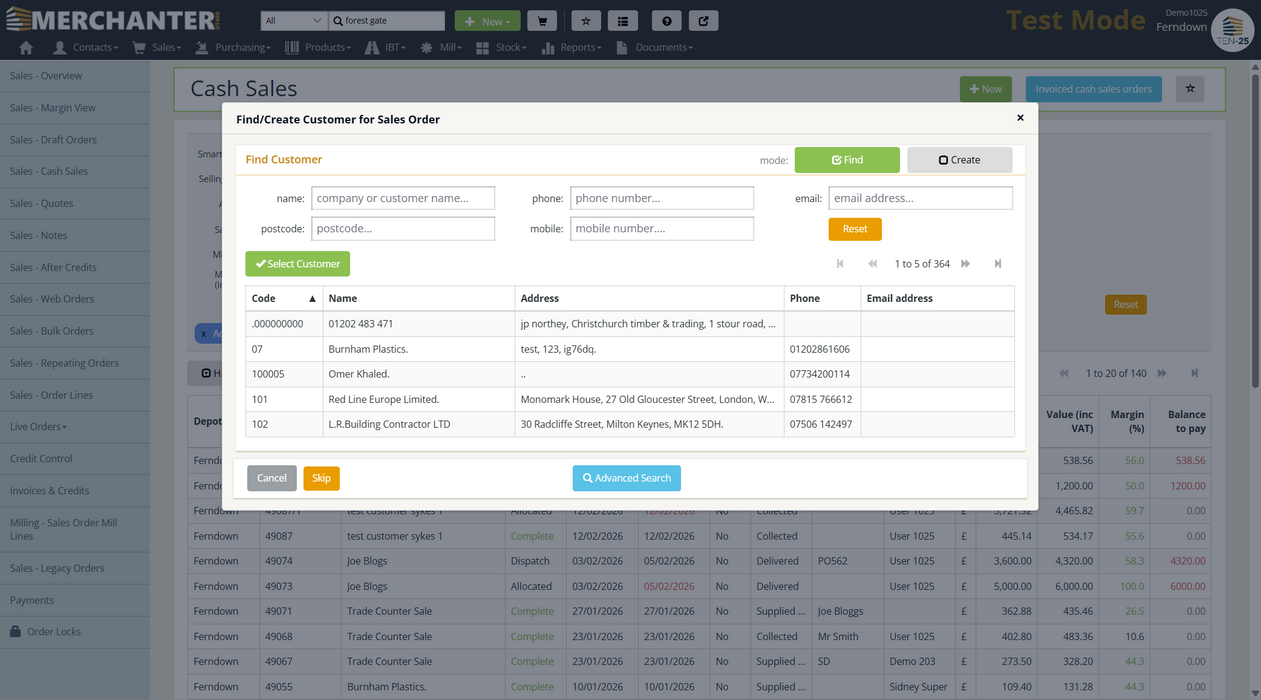Click the top search box containing forest gate
This screenshot has height=700, width=1261.
[x=387, y=21]
